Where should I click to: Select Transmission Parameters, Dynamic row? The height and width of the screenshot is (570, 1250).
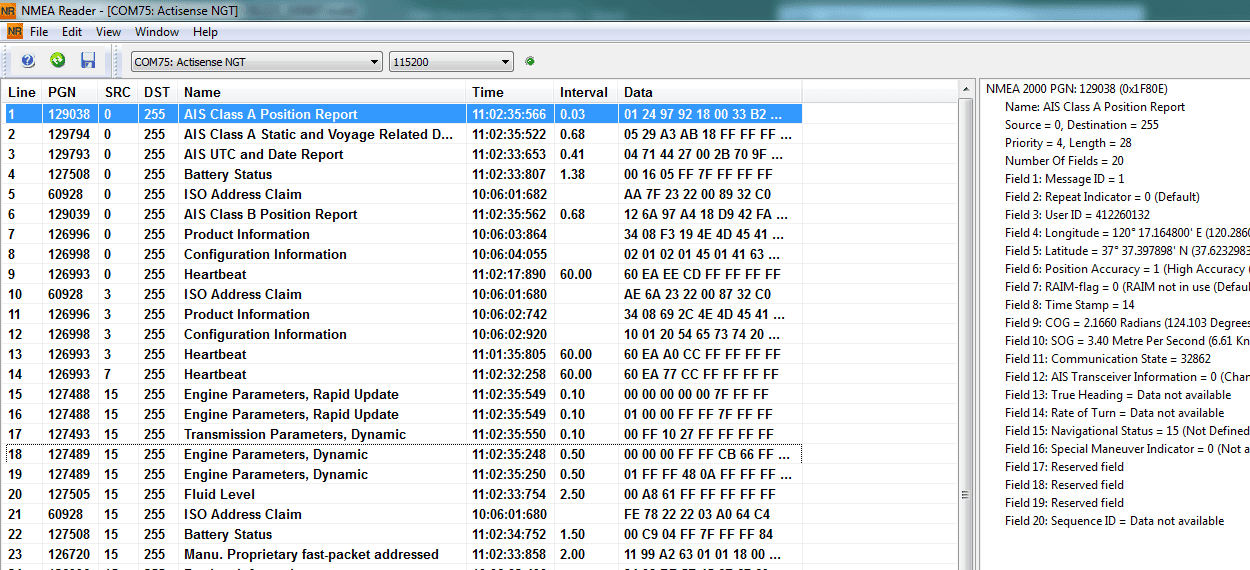click(x=402, y=434)
